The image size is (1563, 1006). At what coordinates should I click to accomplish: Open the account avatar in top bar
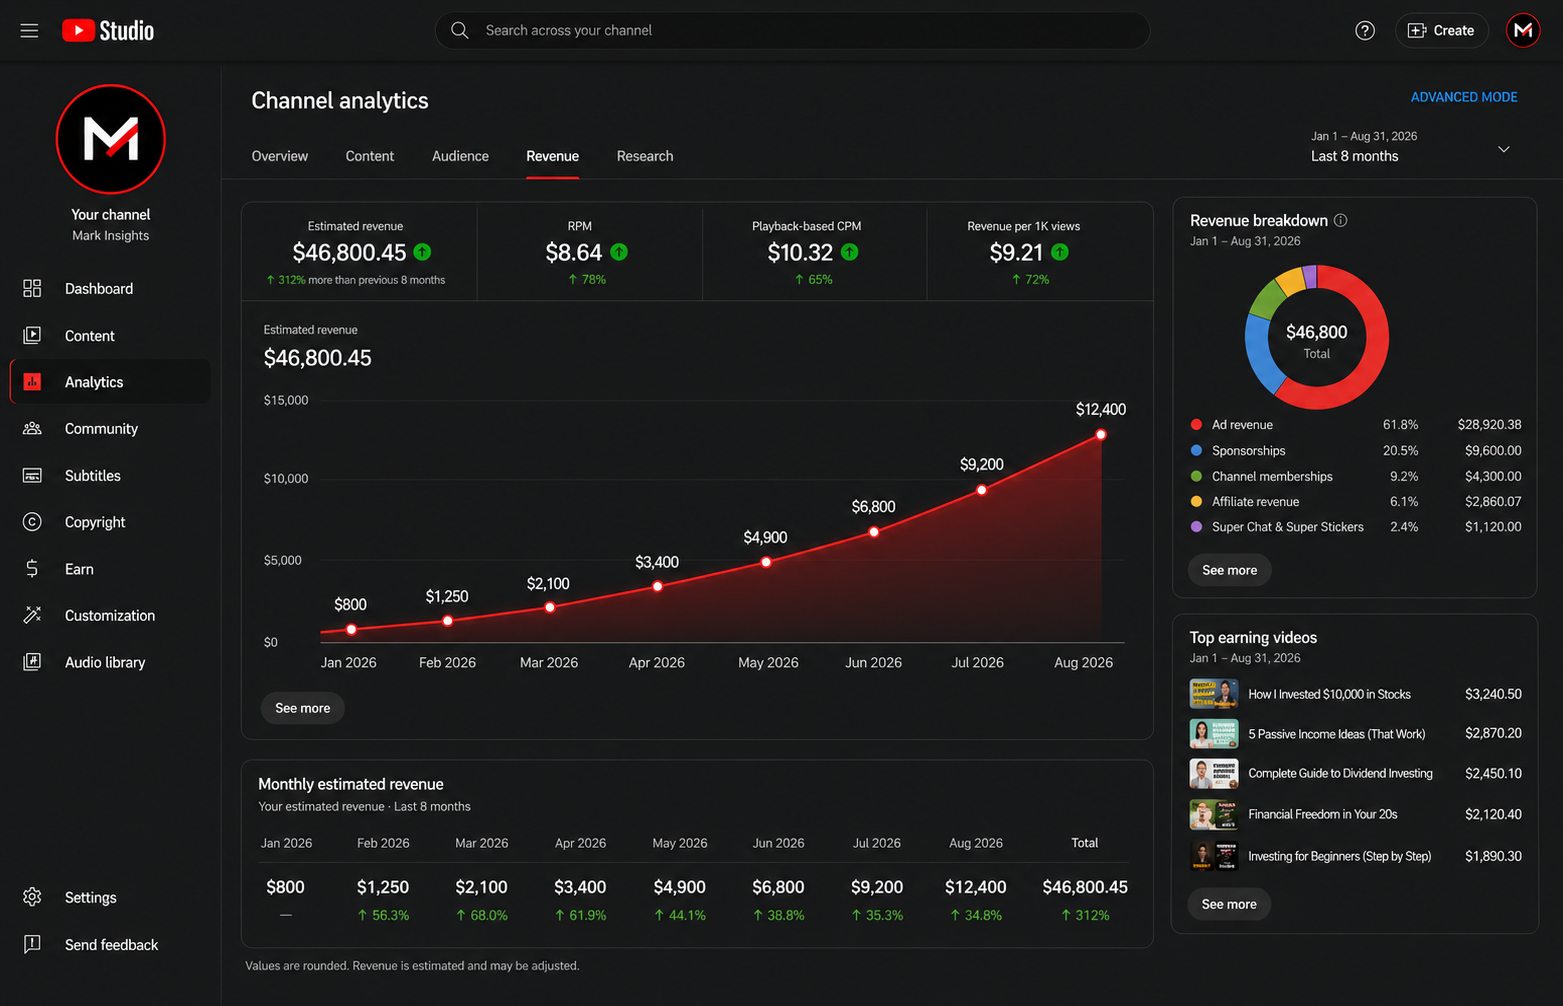coord(1523,31)
